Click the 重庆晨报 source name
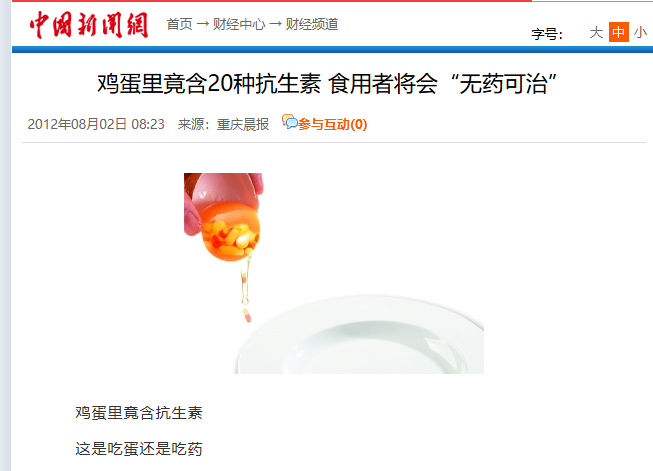The height and width of the screenshot is (471, 653). 243,124
